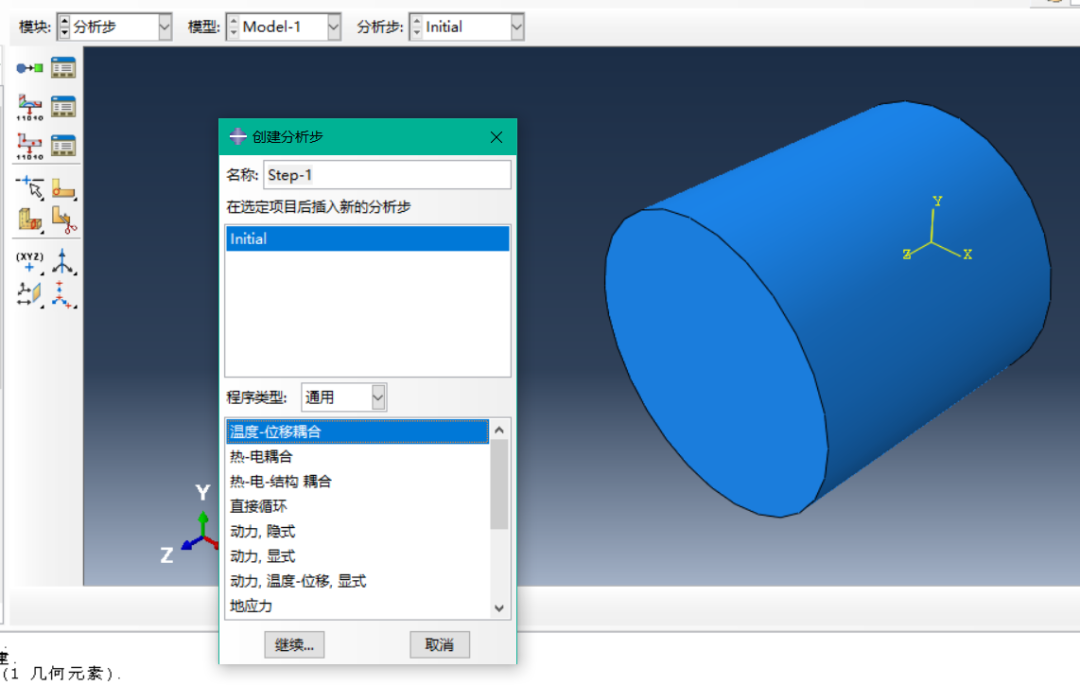Choose 热-电耦合 from the procedure list

(261, 456)
